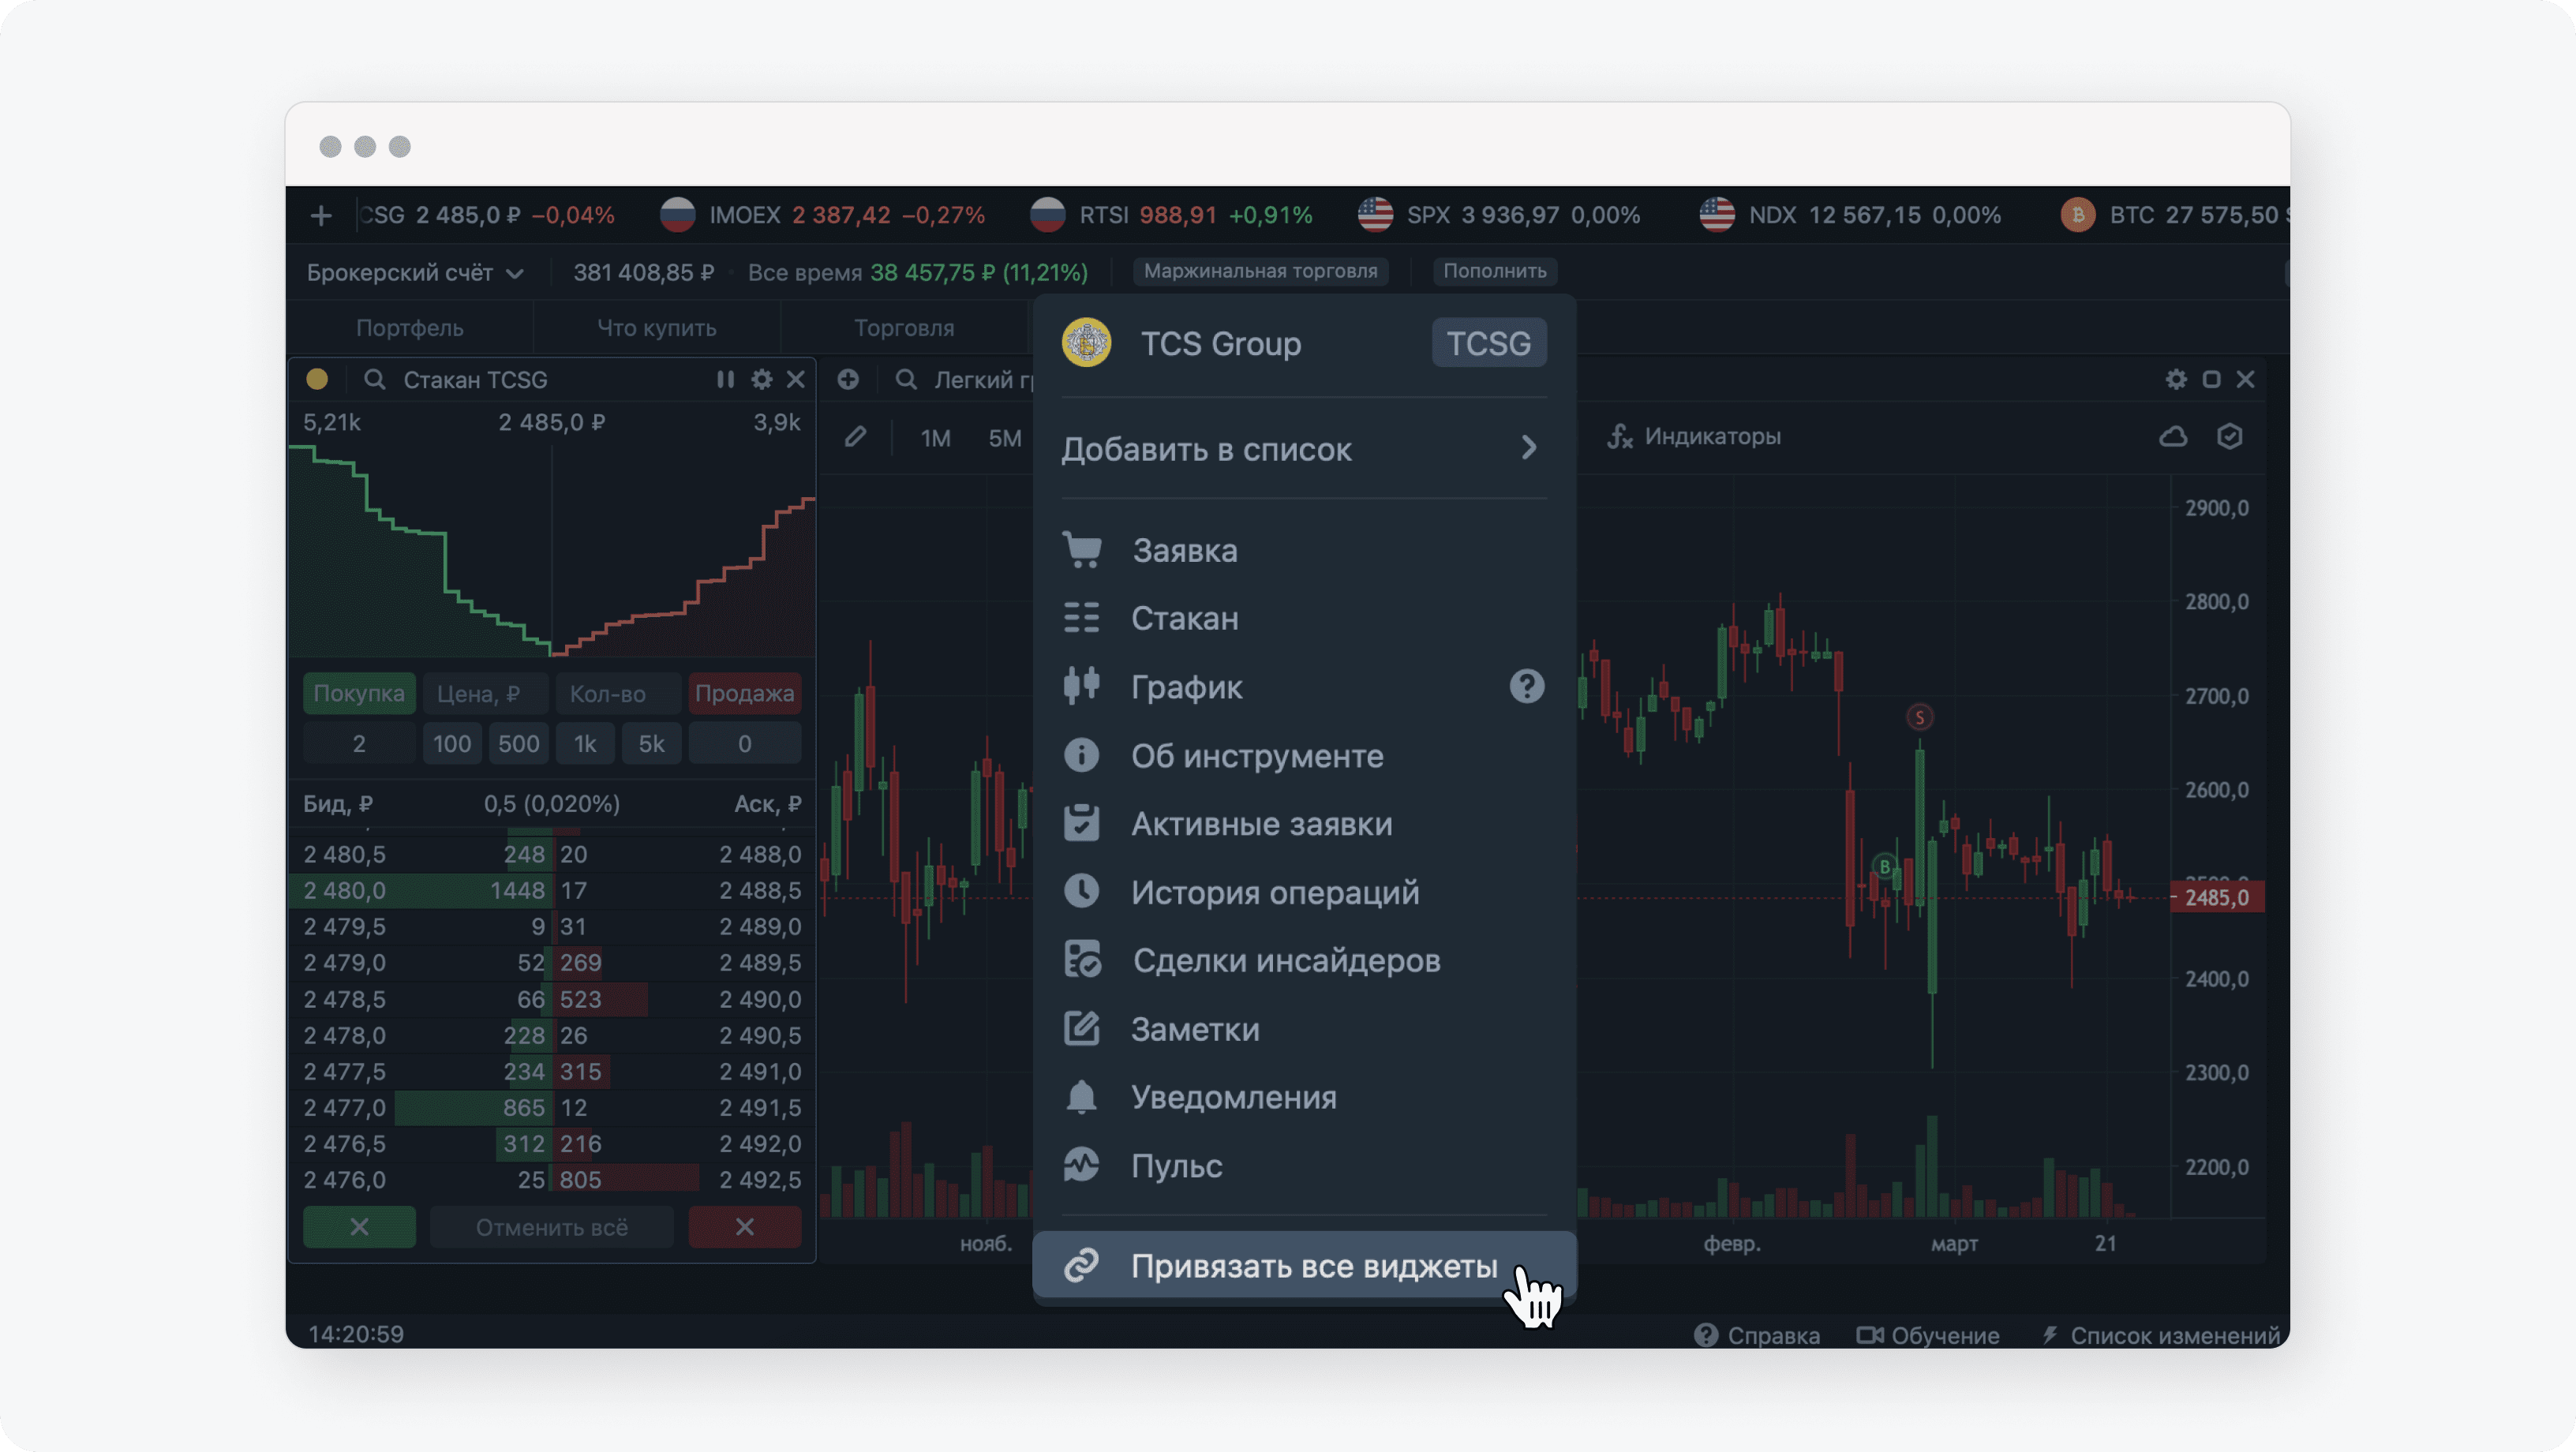
Task: Select the 5k quantity preset
Action: [652, 744]
